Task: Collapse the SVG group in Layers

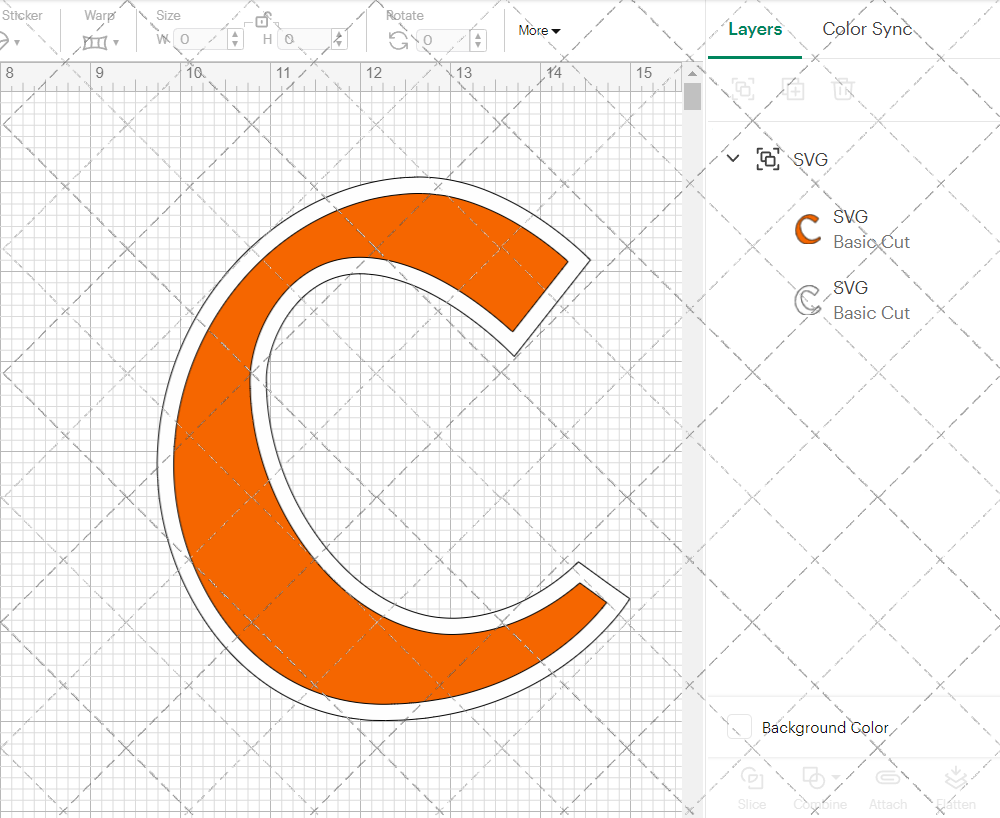Action: 733,158
